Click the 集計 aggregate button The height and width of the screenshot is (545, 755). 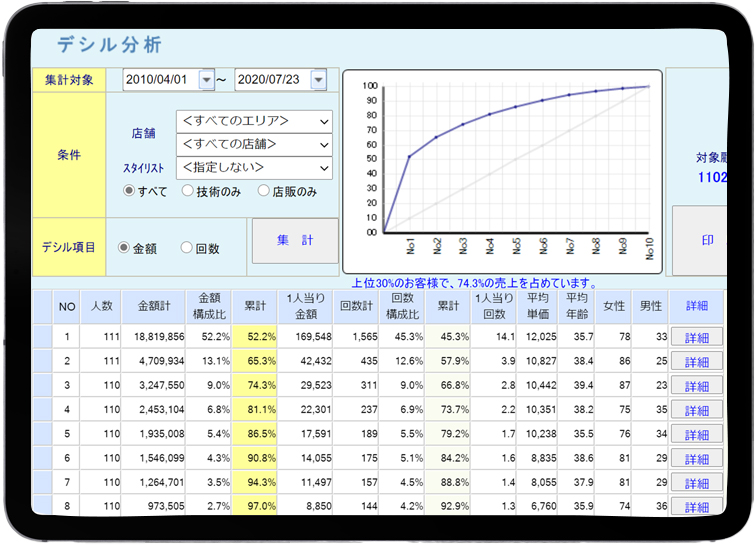(294, 241)
